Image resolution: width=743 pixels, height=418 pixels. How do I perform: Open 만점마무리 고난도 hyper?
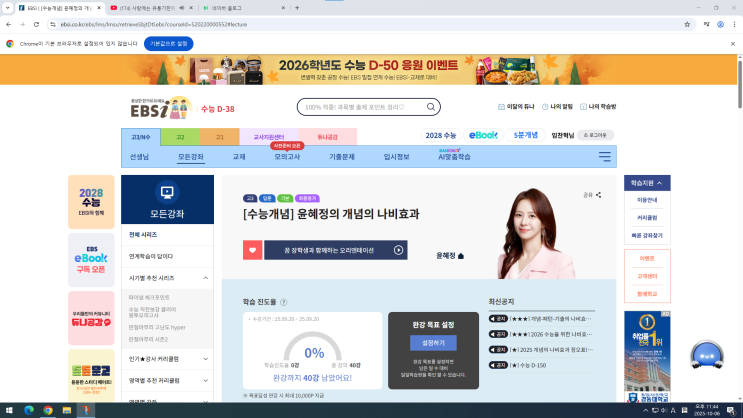pyautogui.click(x=157, y=327)
